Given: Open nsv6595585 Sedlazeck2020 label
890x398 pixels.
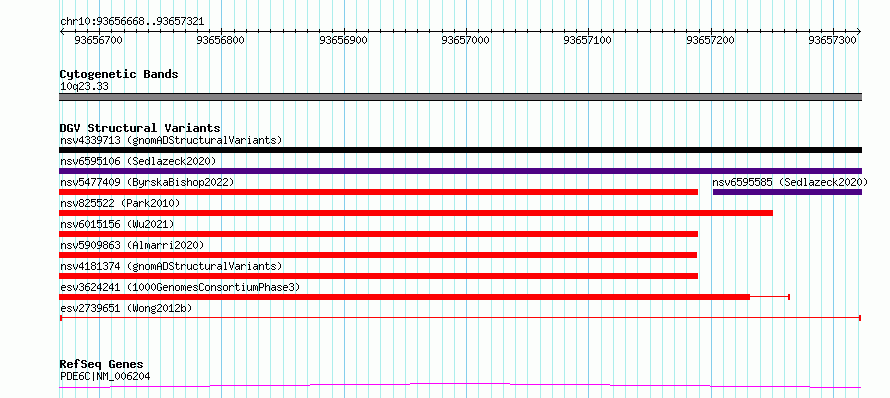Looking at the screenshot, I should tap(790, 182).
